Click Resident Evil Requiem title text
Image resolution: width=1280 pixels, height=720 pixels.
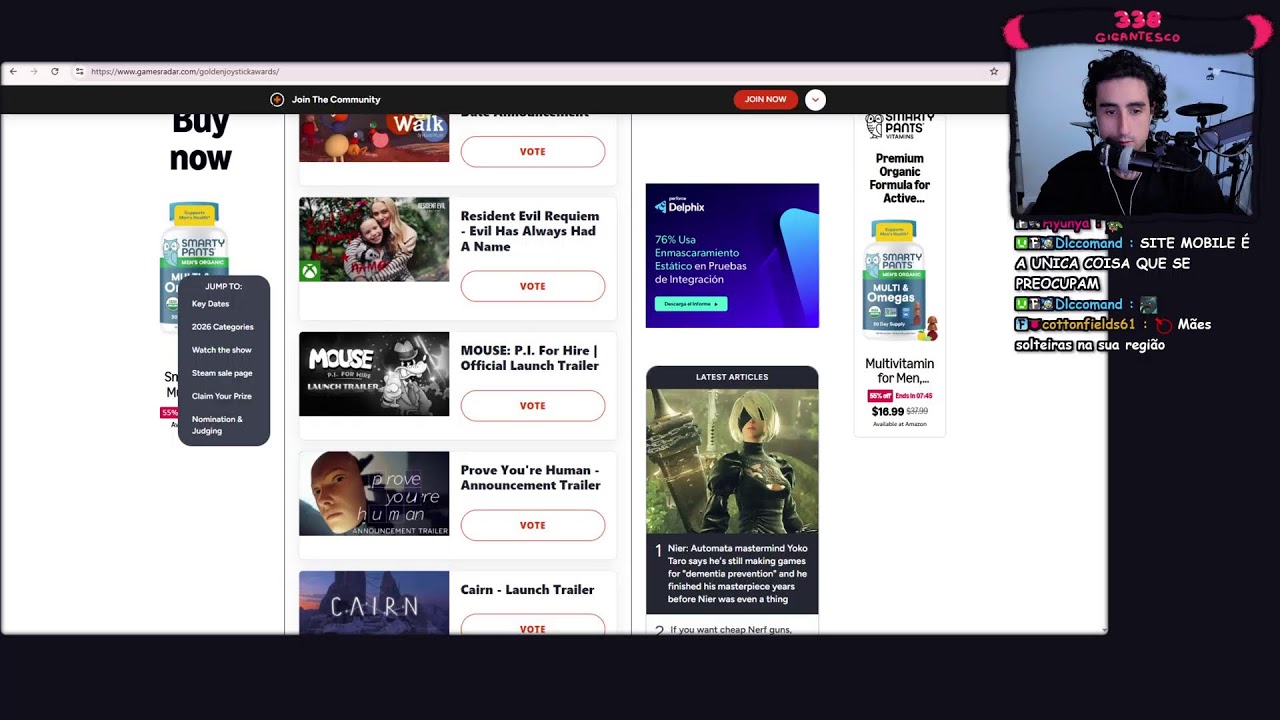pyautogui.click(x=530, y=231)
